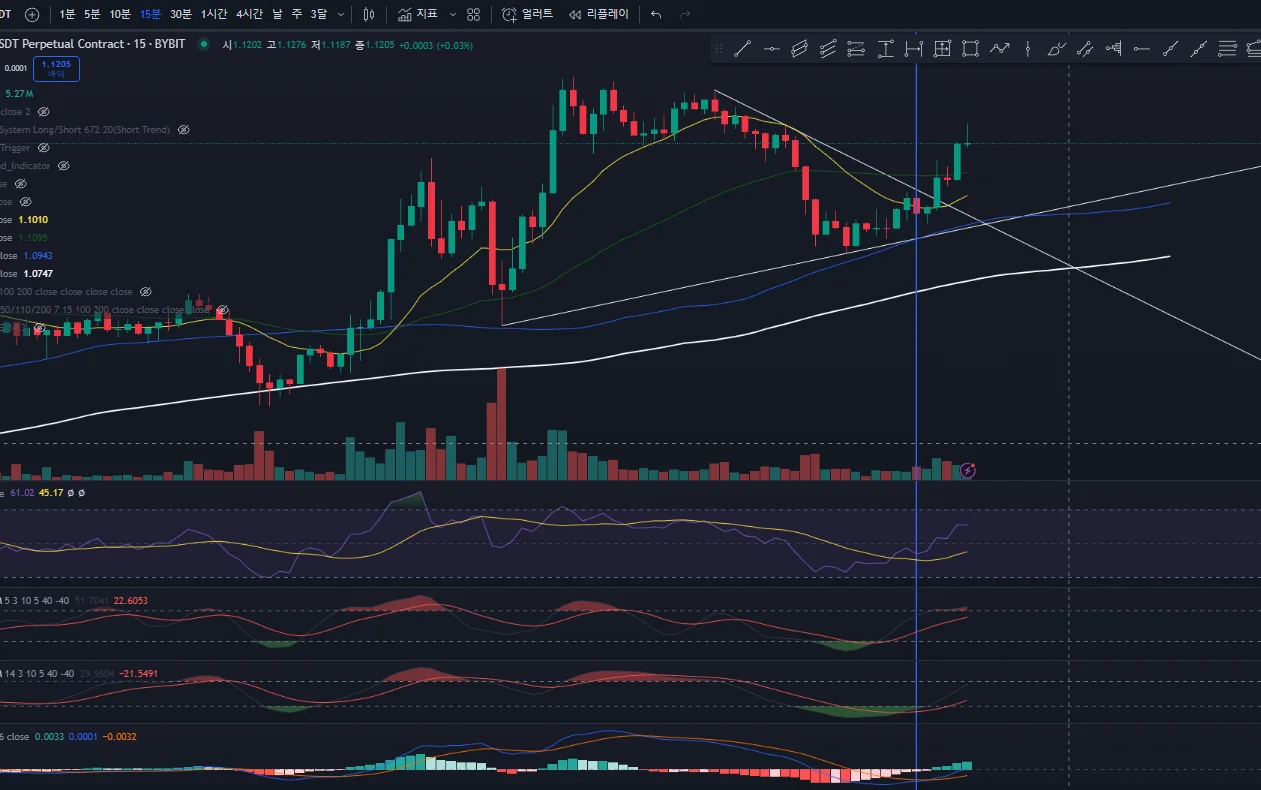Select the Date Range measuring tool
Viewport: 1261px width, 790px height.
pyautogui.click(x=913, y=48)
